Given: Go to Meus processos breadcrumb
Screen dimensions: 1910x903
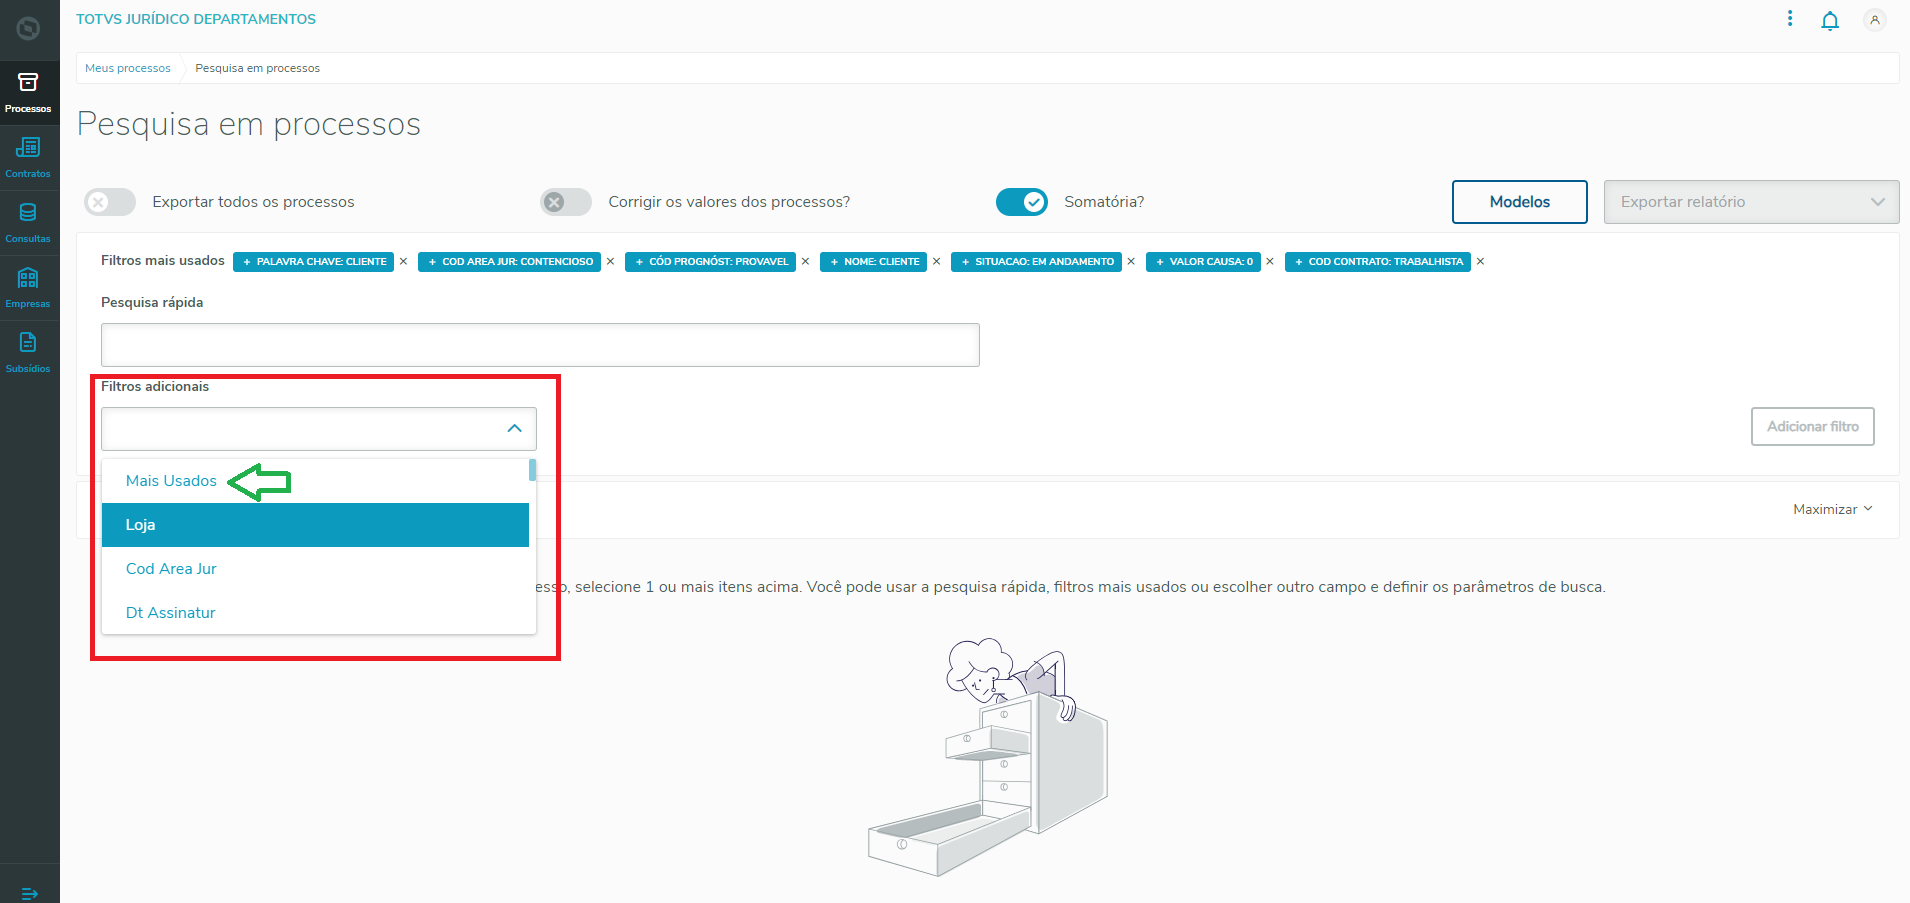Looking at the screenshot, I should pos(128,68).
